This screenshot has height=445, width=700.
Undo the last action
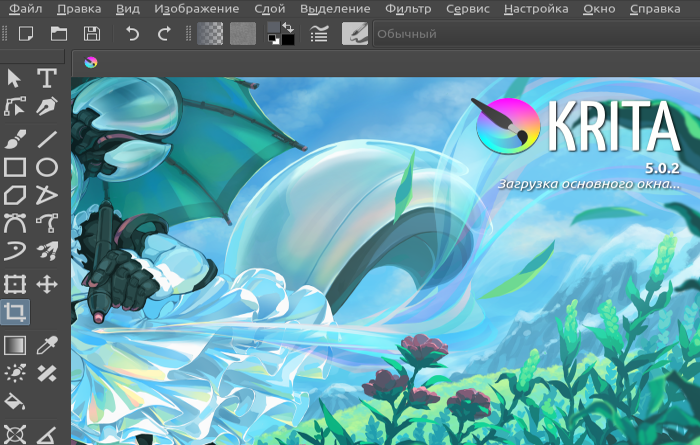click(132, 33)
